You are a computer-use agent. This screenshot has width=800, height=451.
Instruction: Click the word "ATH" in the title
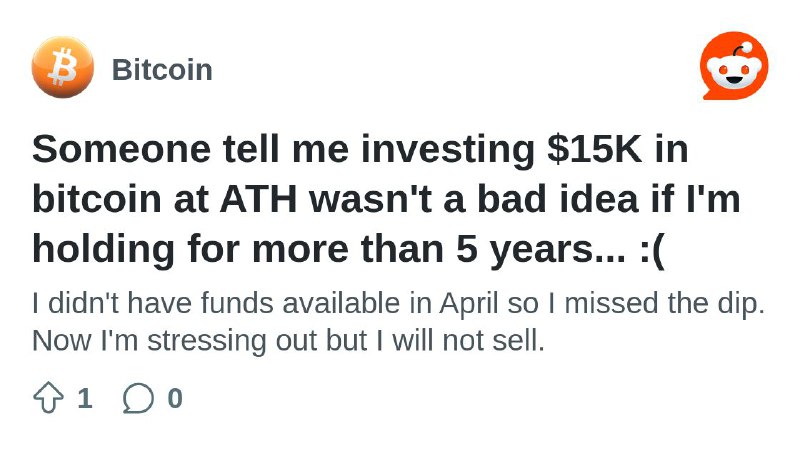point(258,199)
